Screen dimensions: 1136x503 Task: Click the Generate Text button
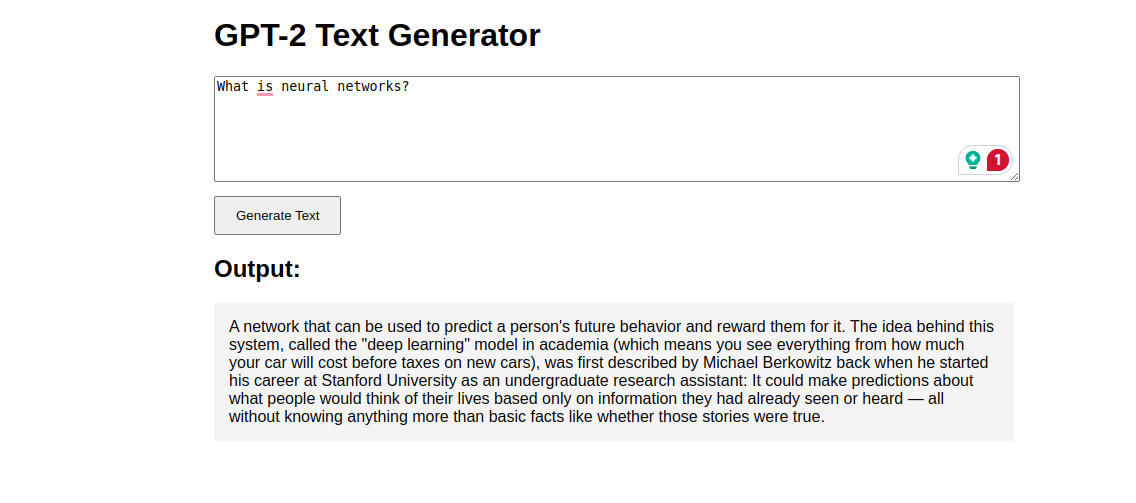277,215
